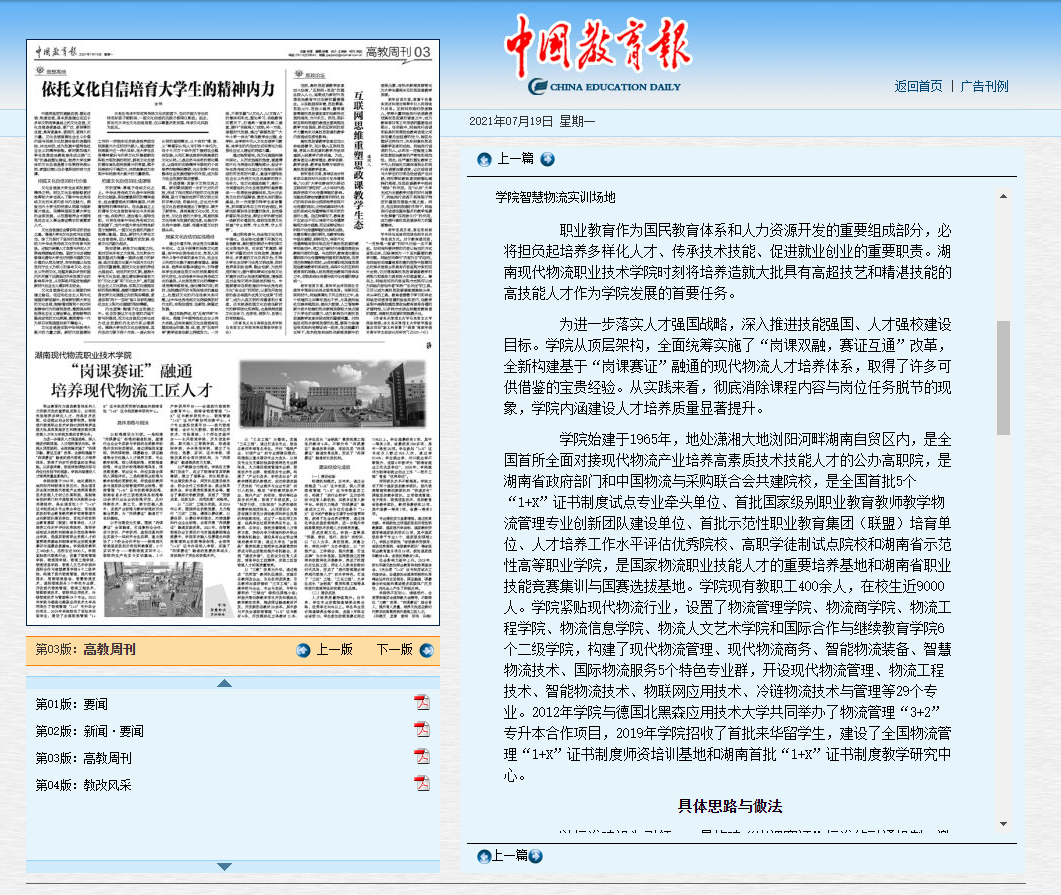Screen dimensions: 1061x895
Task: Open 广告刊例 link
Action: coord(985,86)
